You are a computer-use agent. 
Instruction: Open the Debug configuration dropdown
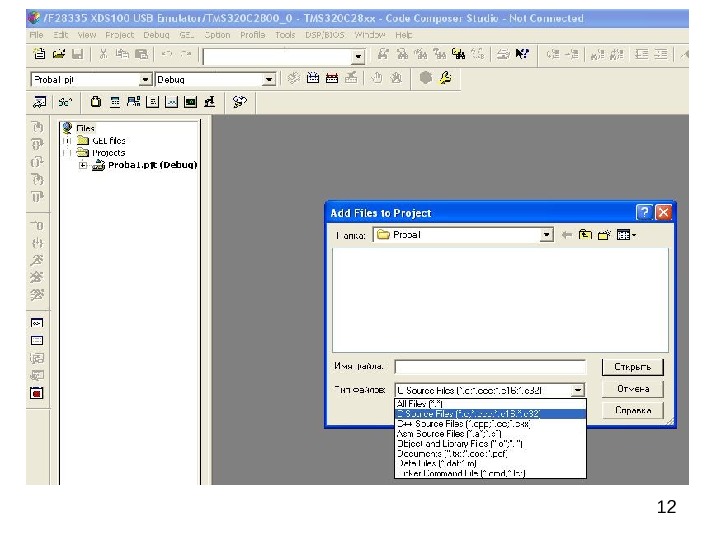pyautogui.click(x=269, y=80)
